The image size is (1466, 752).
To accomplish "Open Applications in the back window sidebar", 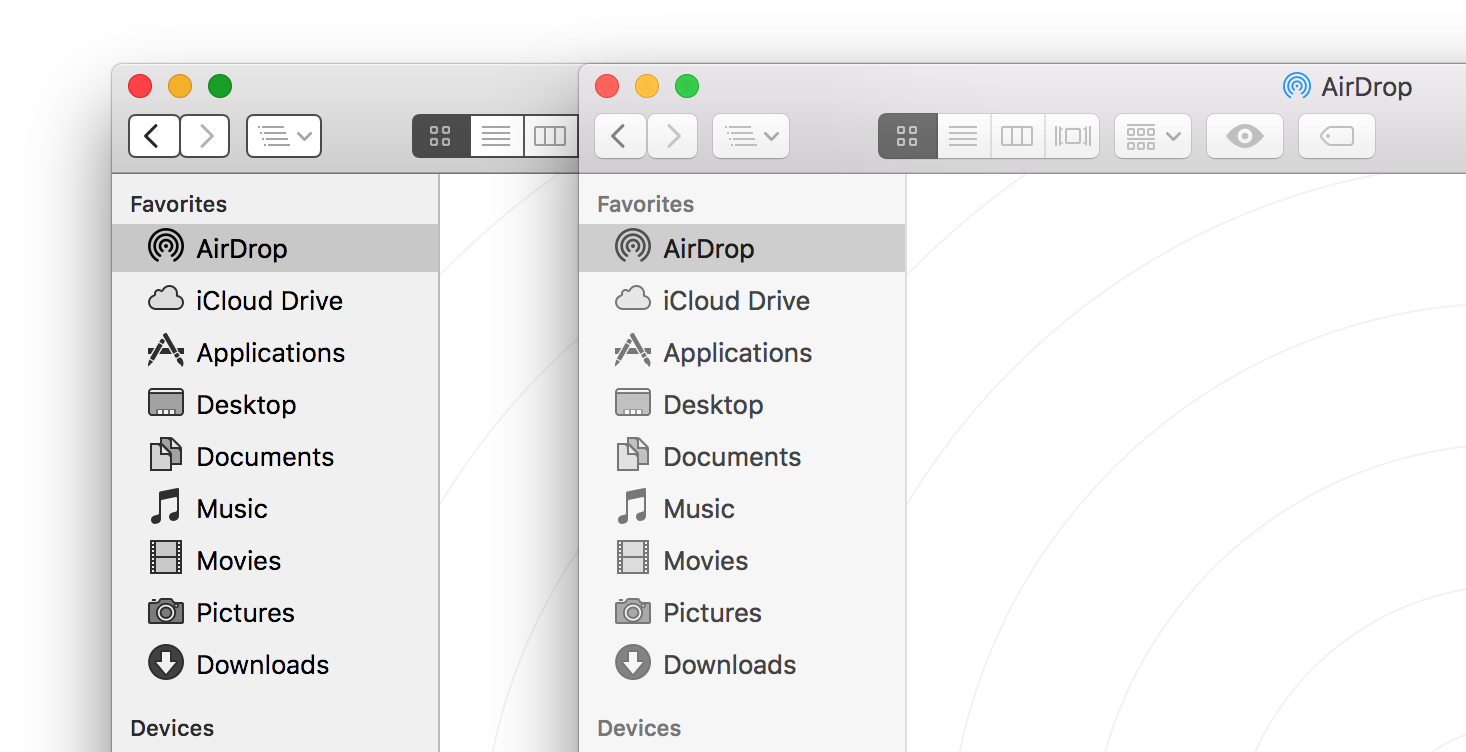I will coord(275,352).
